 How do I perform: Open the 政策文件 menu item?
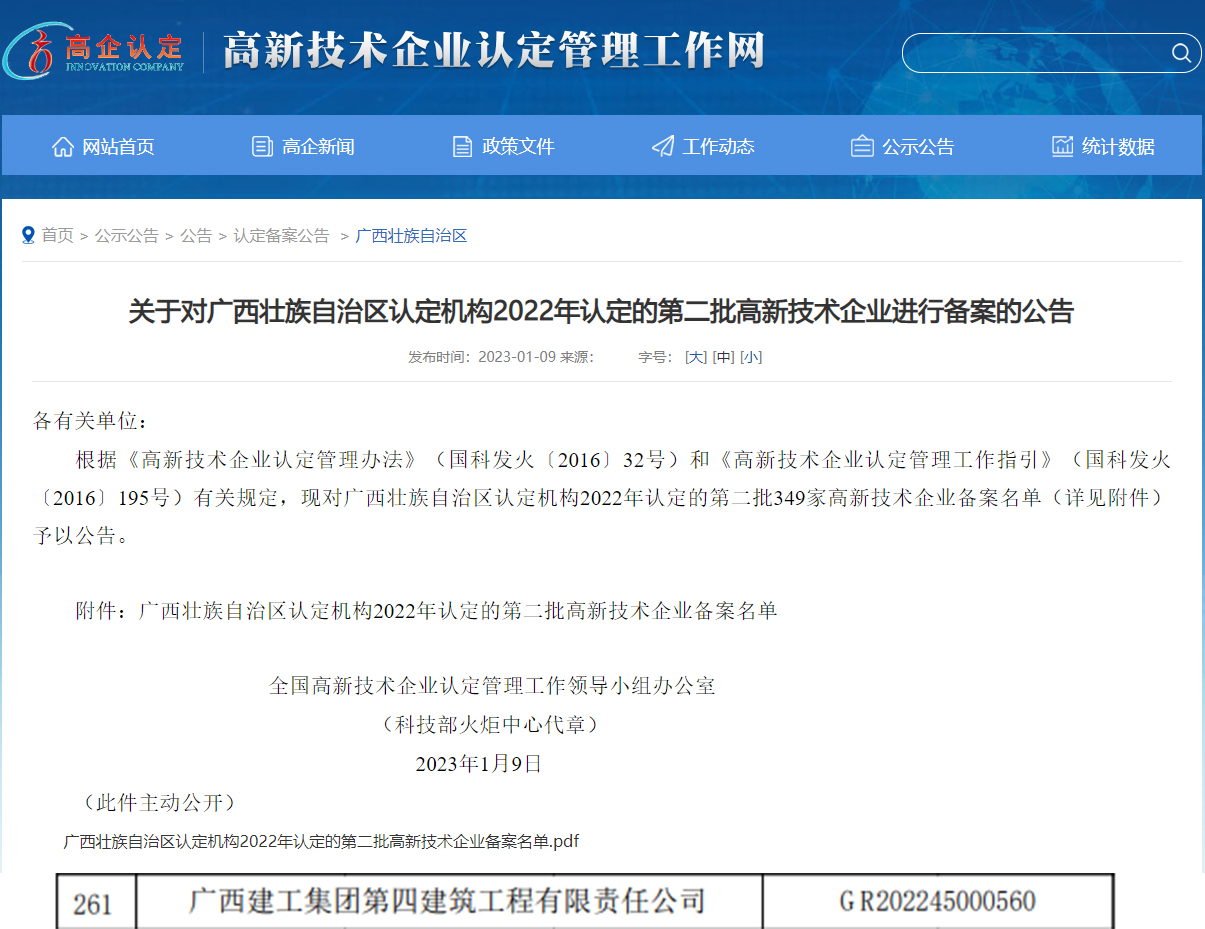[x=518, y=147]
